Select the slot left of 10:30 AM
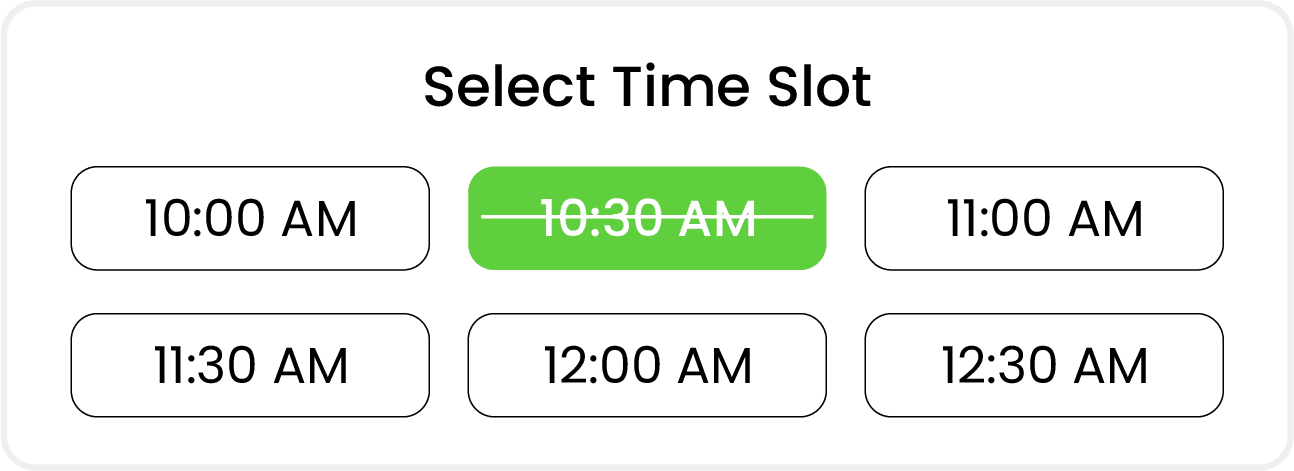 coord(250,218)
